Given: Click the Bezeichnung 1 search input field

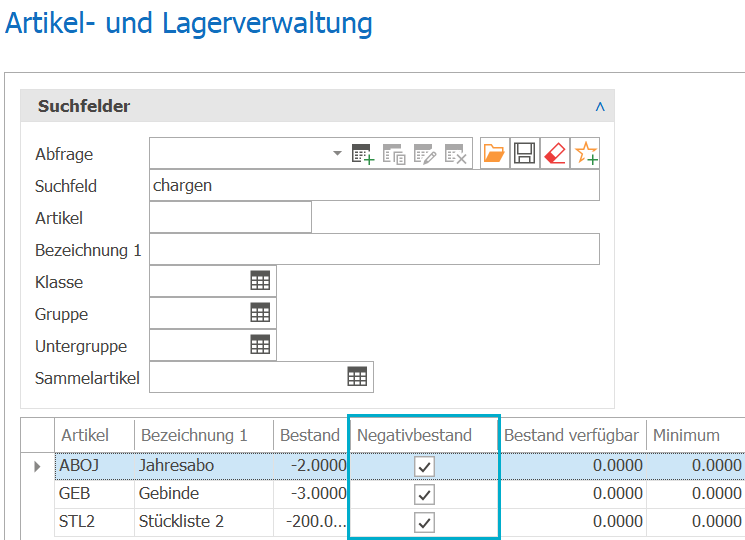Looking at the screenshot, I should (x=374, y=249).
